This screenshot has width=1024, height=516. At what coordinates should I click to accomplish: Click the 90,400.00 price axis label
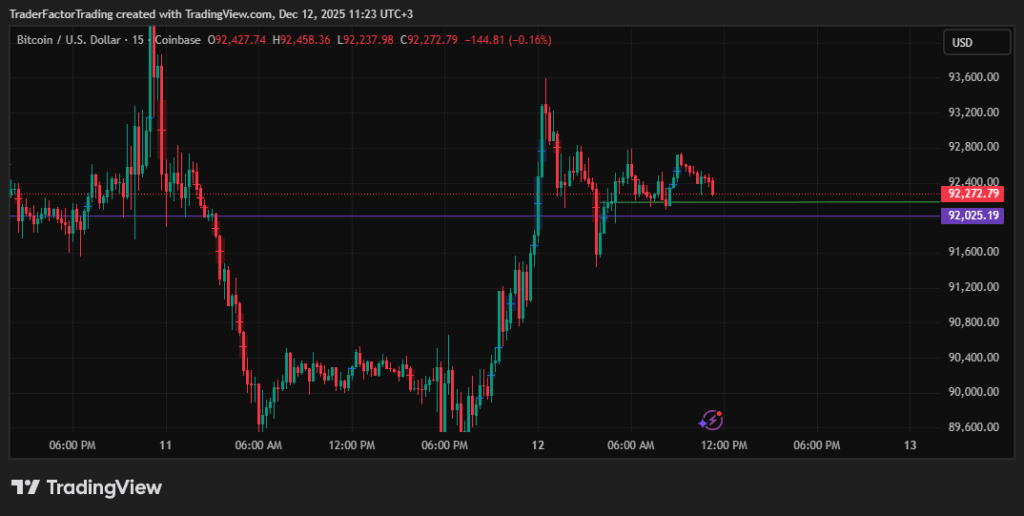pyautogui.click(x=973, y=357)
